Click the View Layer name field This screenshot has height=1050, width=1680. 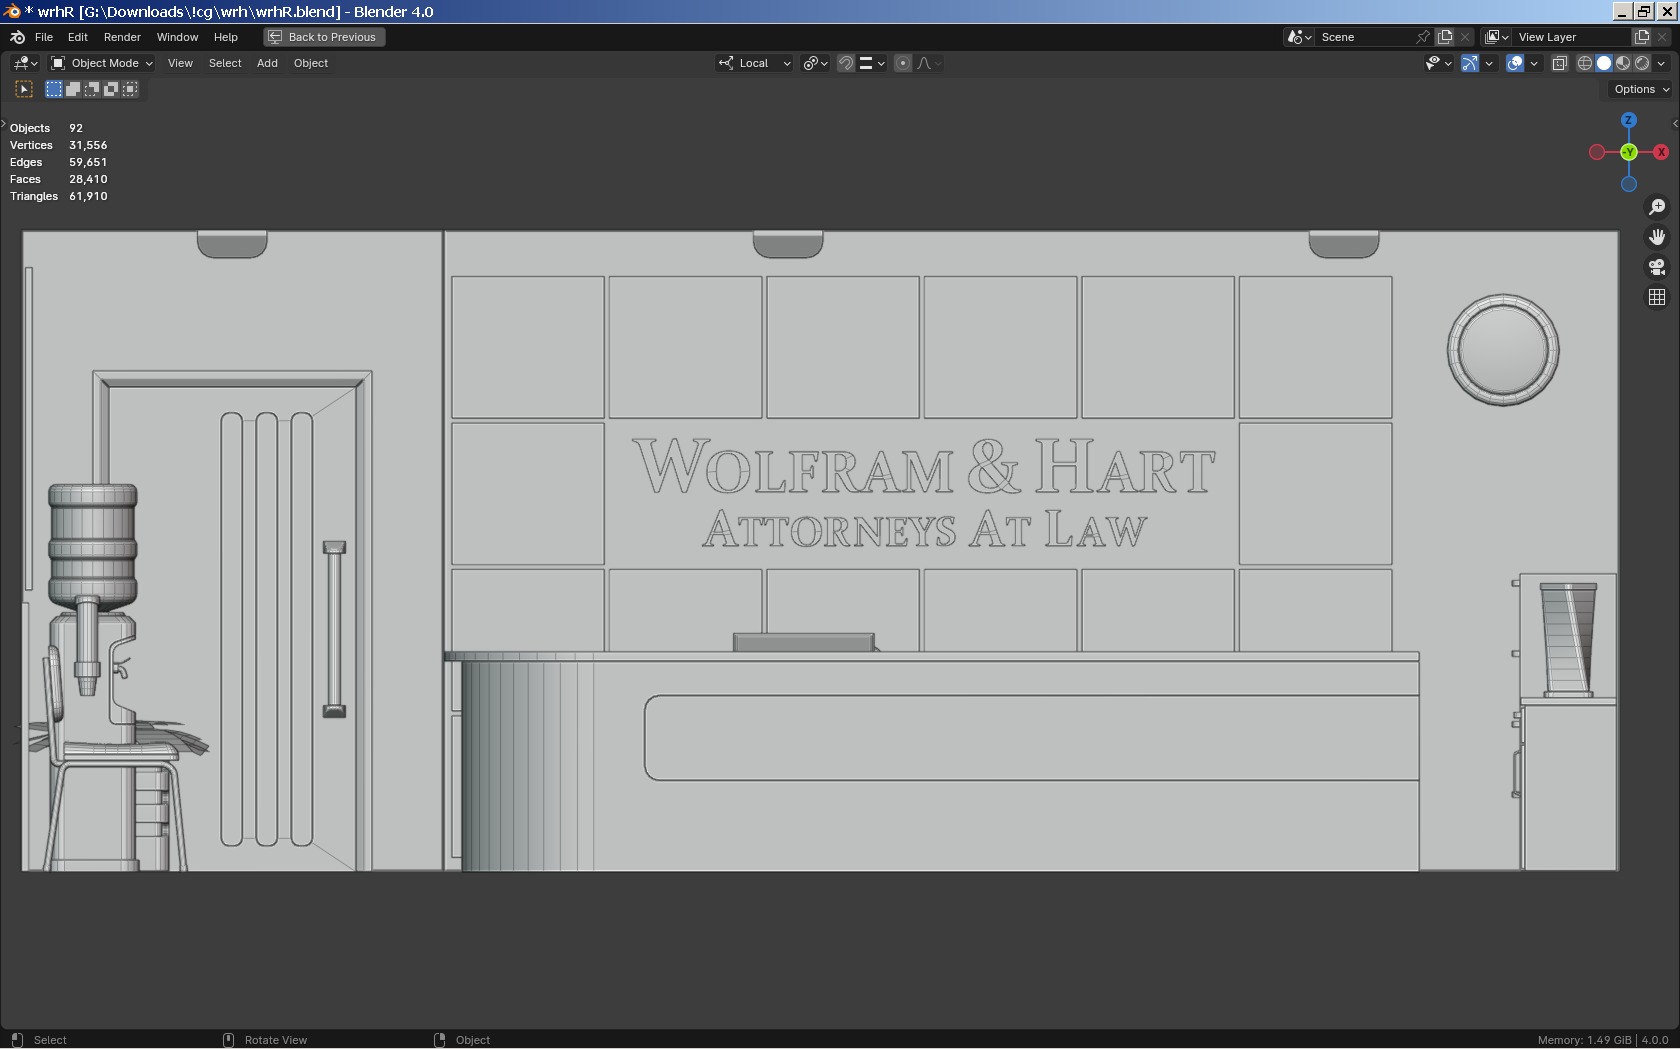pos(1572,37)
